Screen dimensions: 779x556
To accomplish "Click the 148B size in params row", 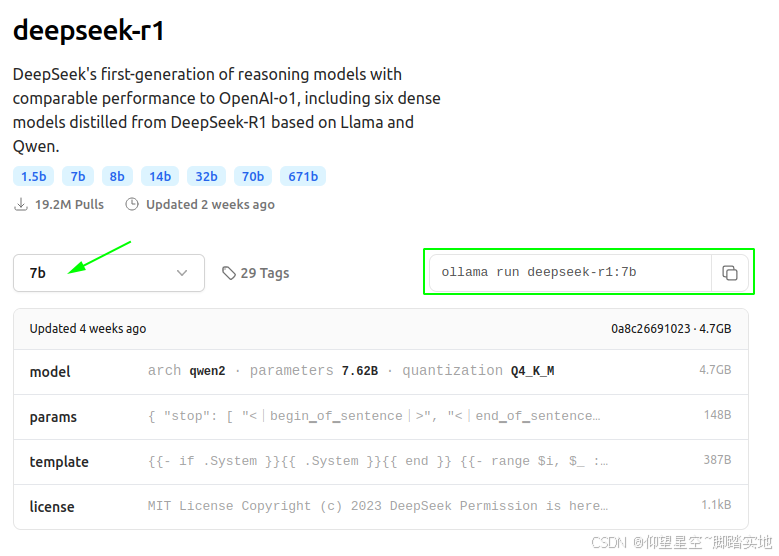I will pyautogui.click(x=717, y=415).
